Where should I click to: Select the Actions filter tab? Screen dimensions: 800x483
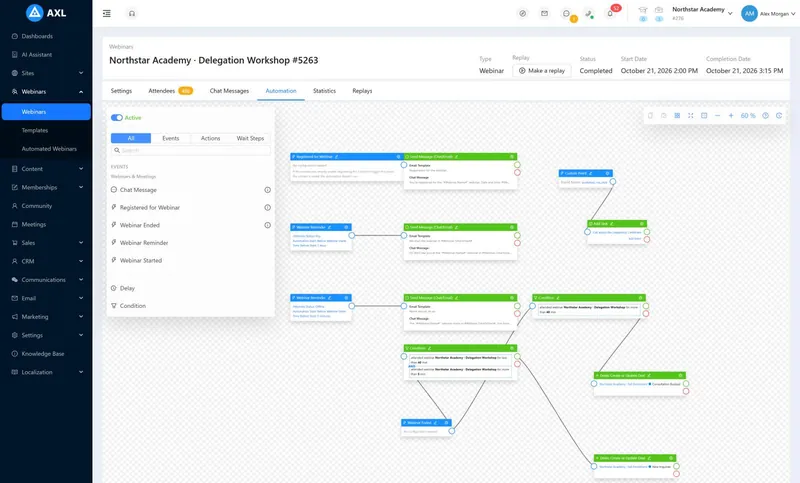point(210,138)
